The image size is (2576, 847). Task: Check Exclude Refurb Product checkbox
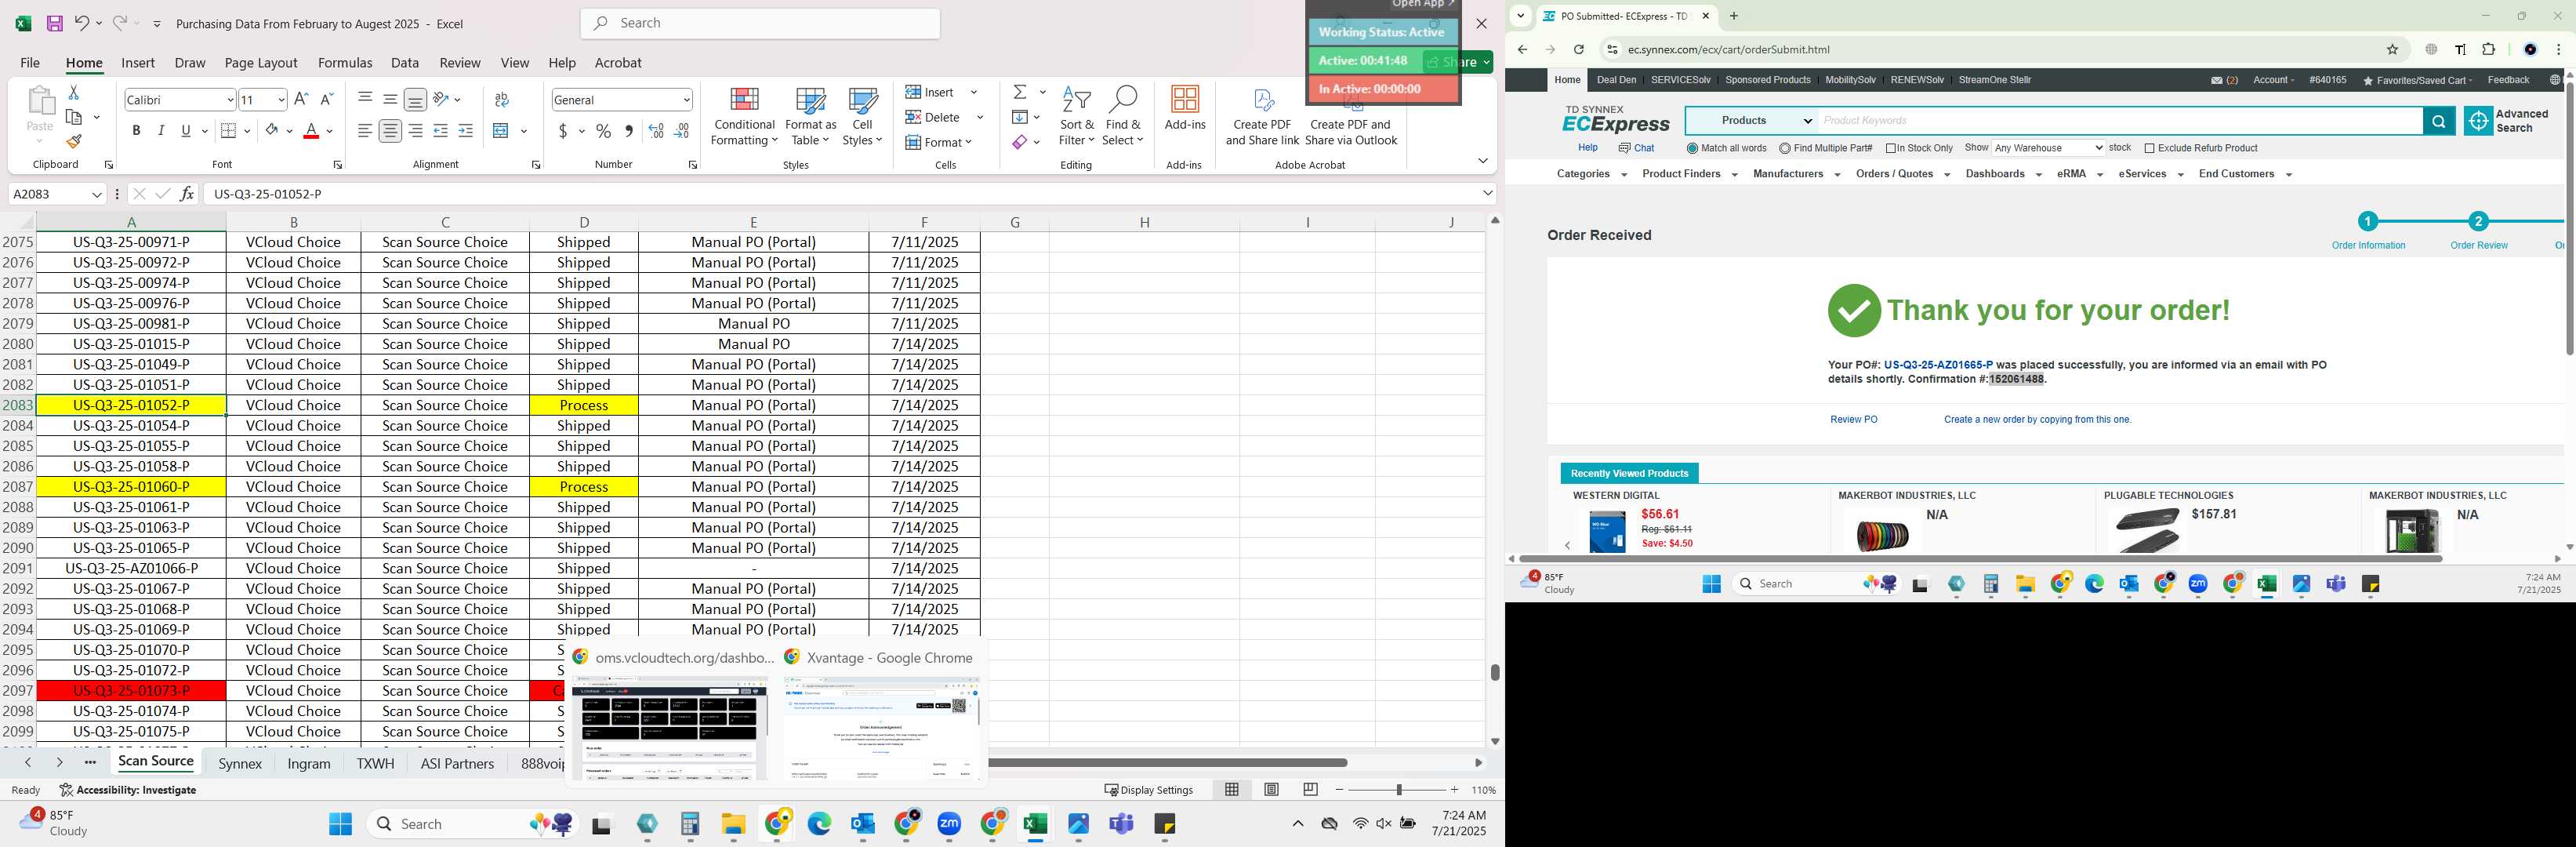(2150, 148)
